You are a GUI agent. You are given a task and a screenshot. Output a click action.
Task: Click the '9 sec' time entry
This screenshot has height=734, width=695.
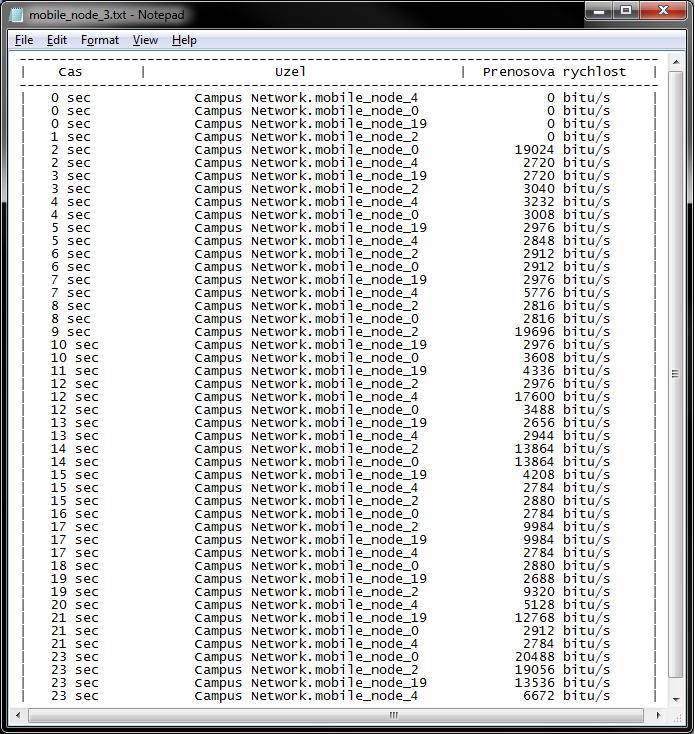tap(70, 332)
